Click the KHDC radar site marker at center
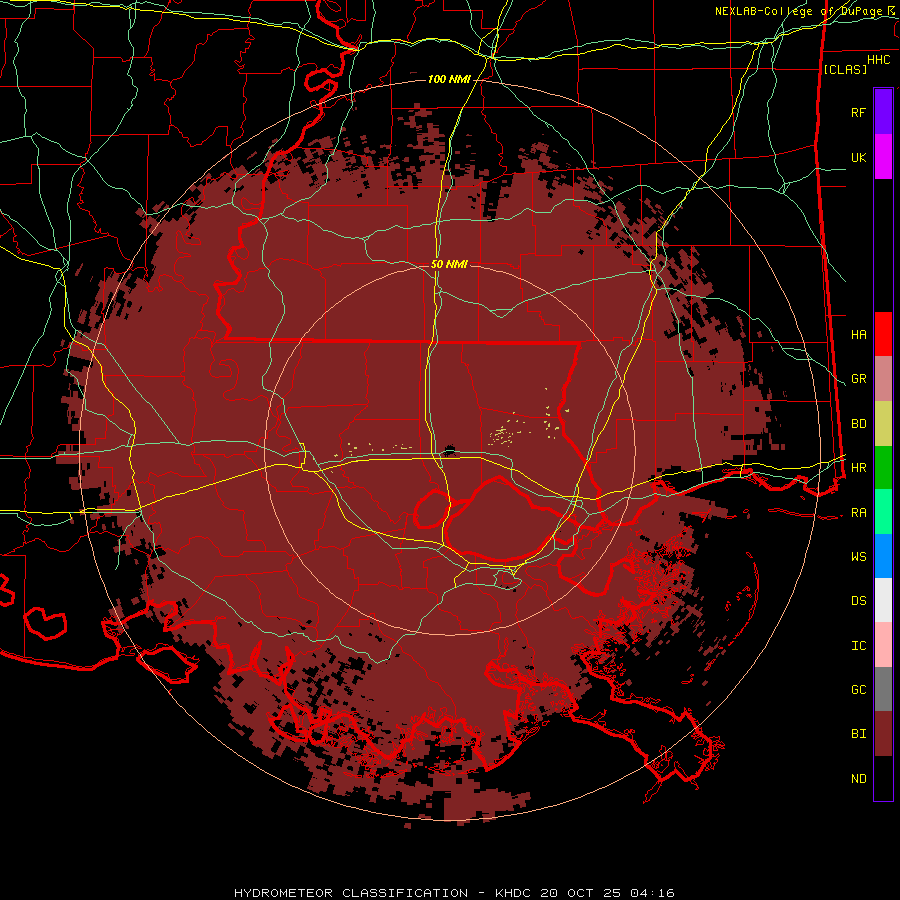The image size is (900, 900). point(449,451)
